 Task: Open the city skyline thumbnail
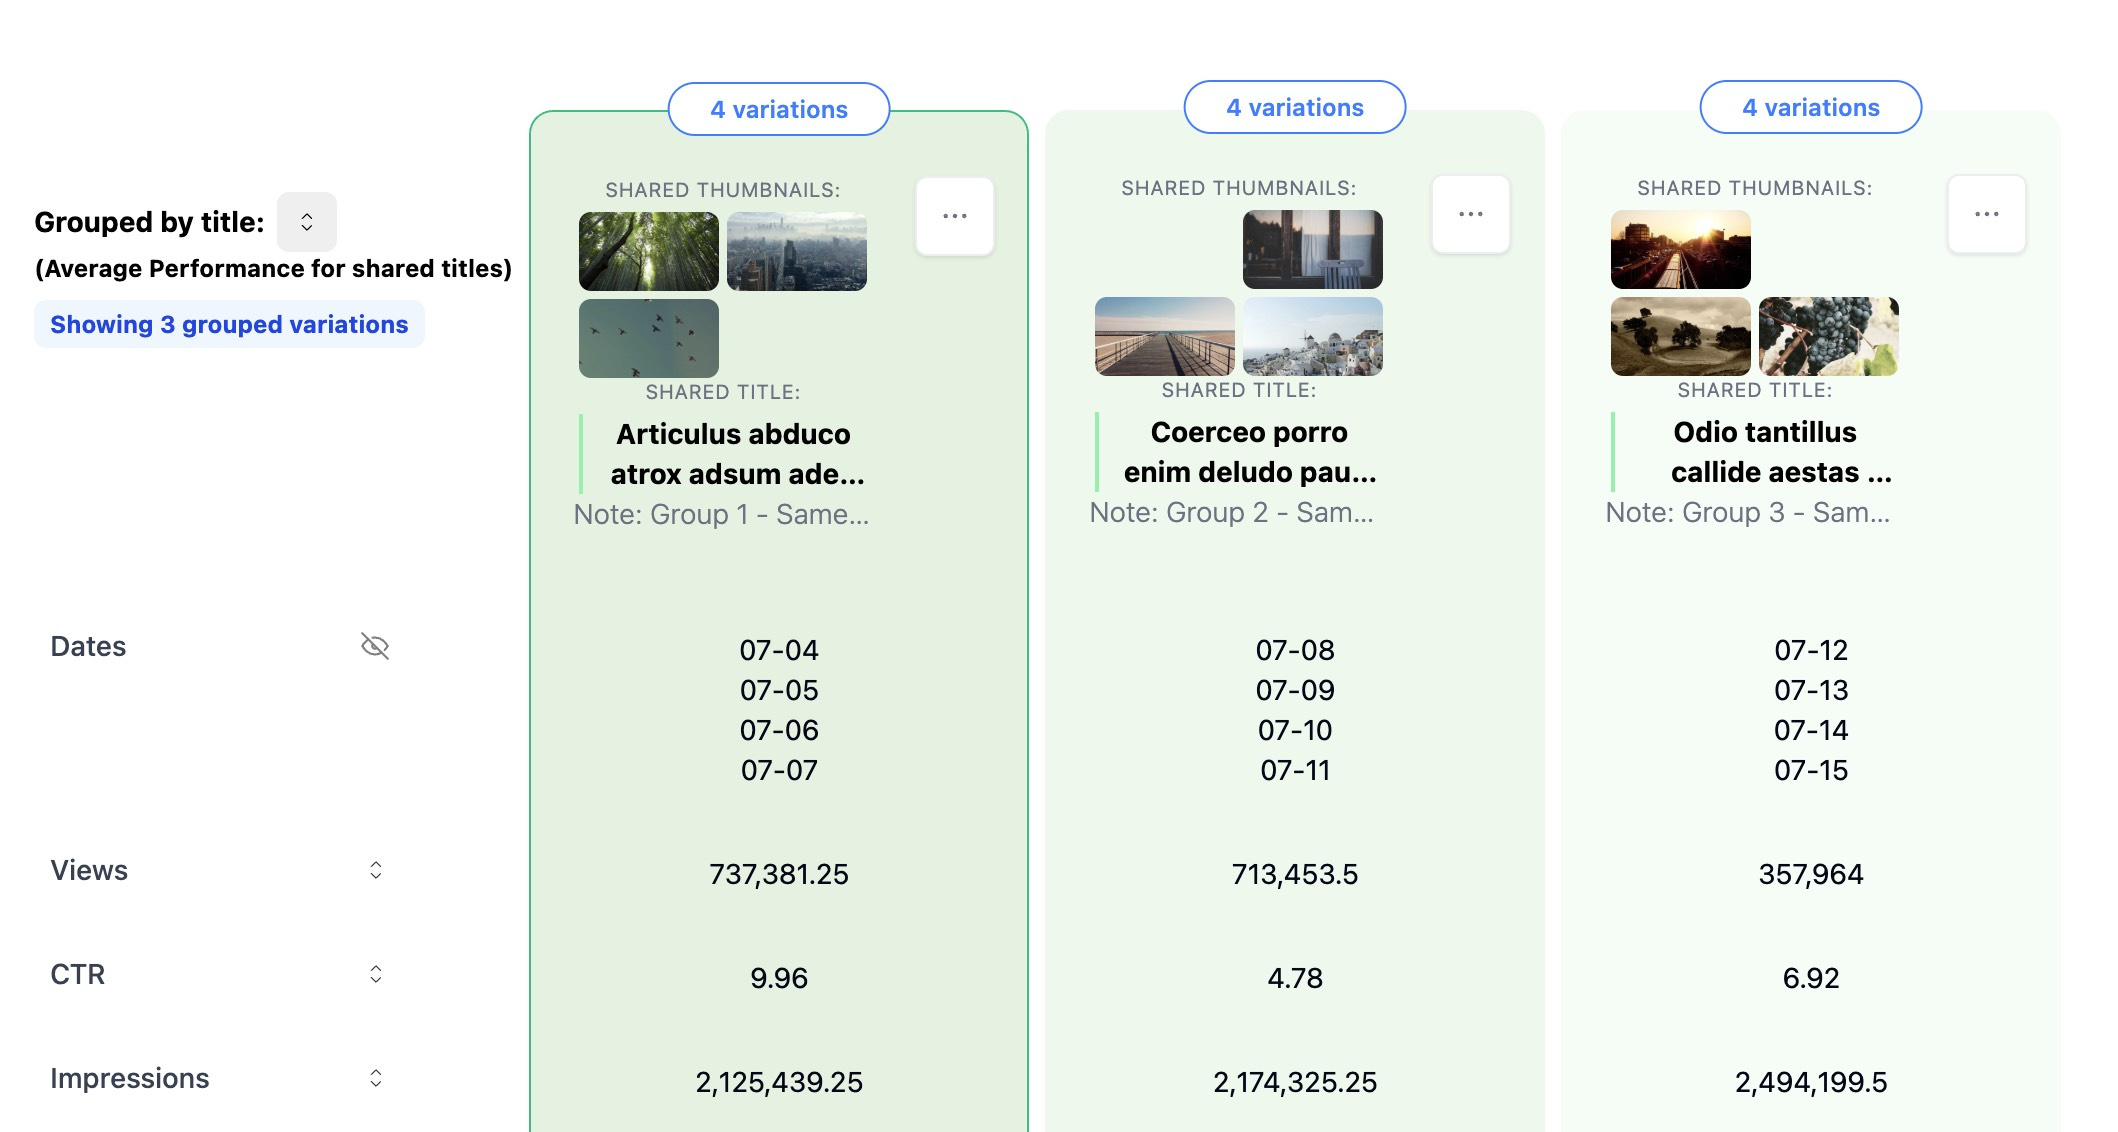(797, 251)
